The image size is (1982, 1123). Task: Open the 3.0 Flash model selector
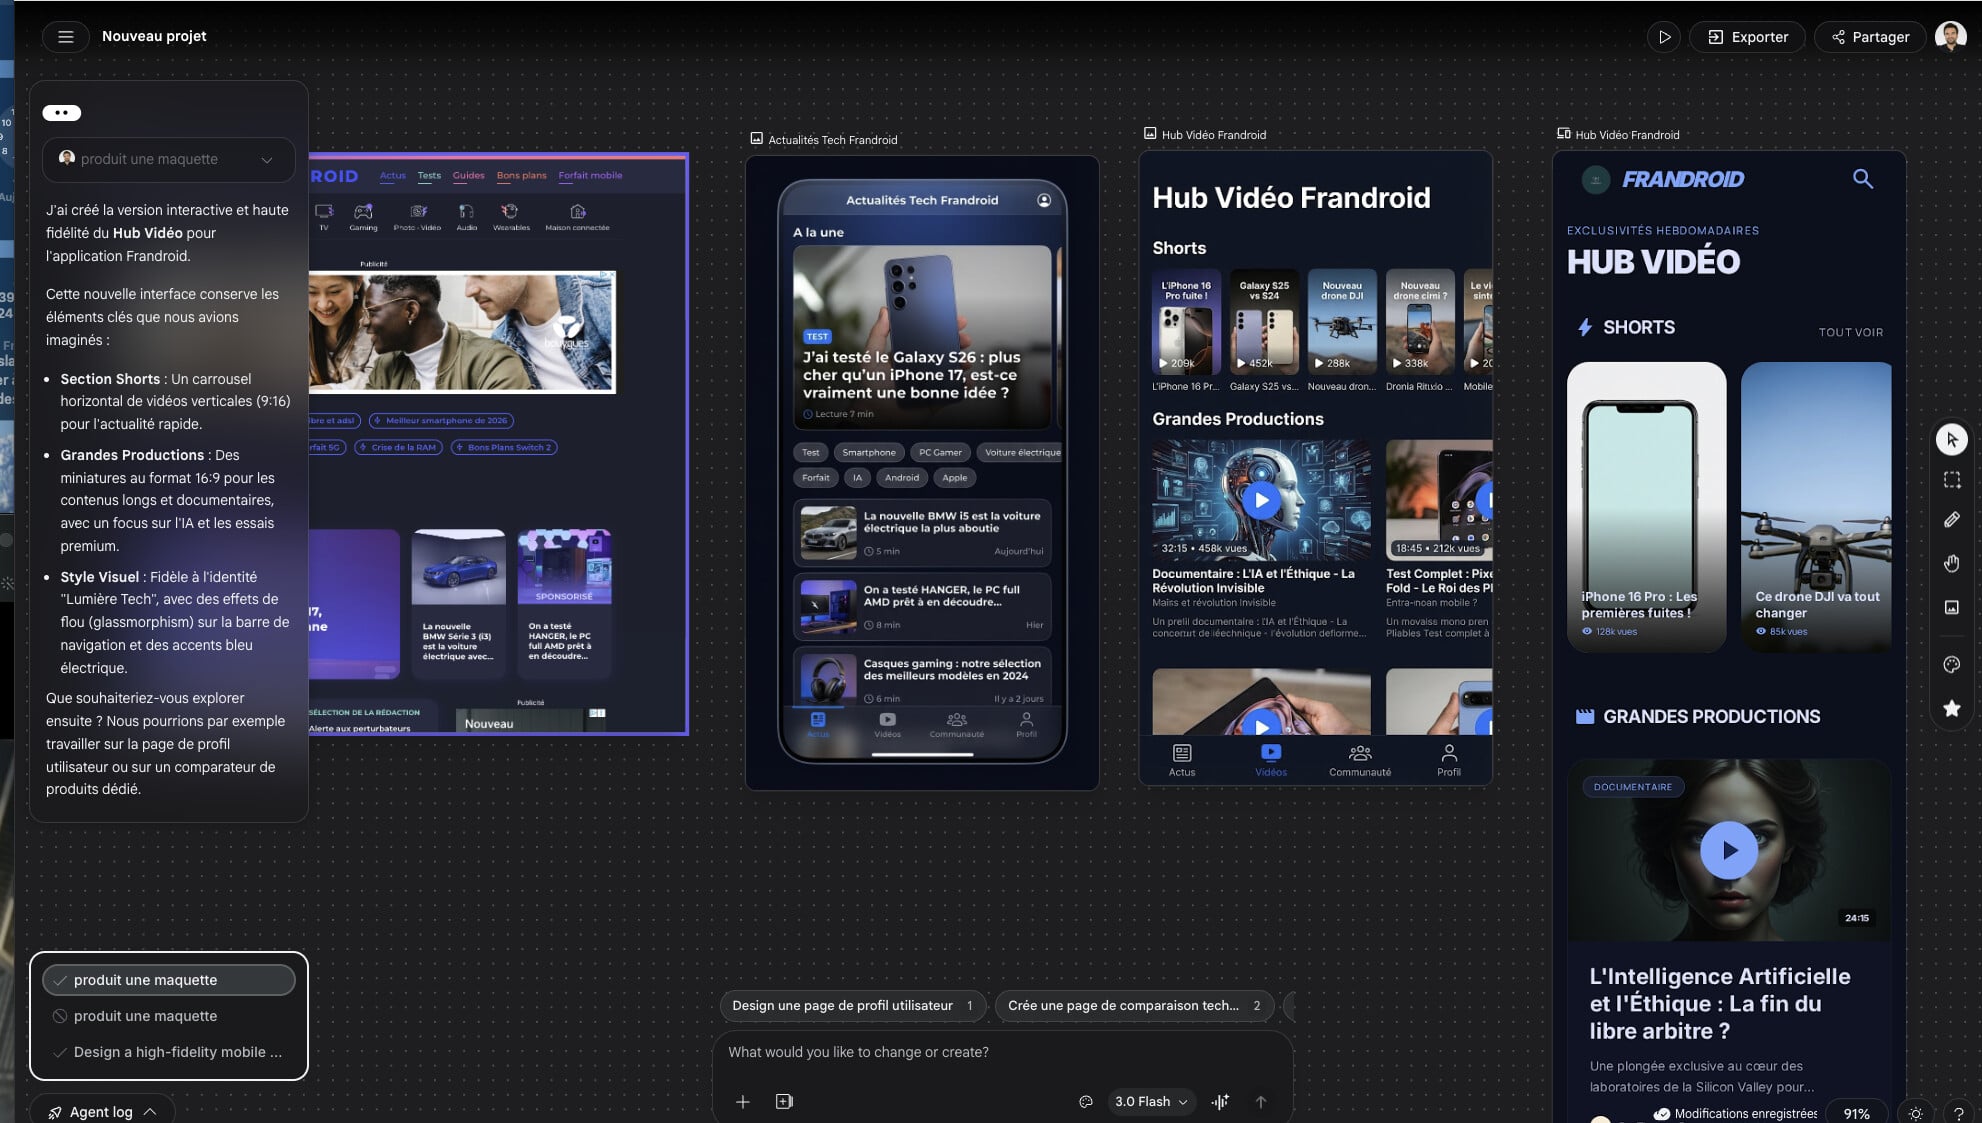tap(1151, 1101)
